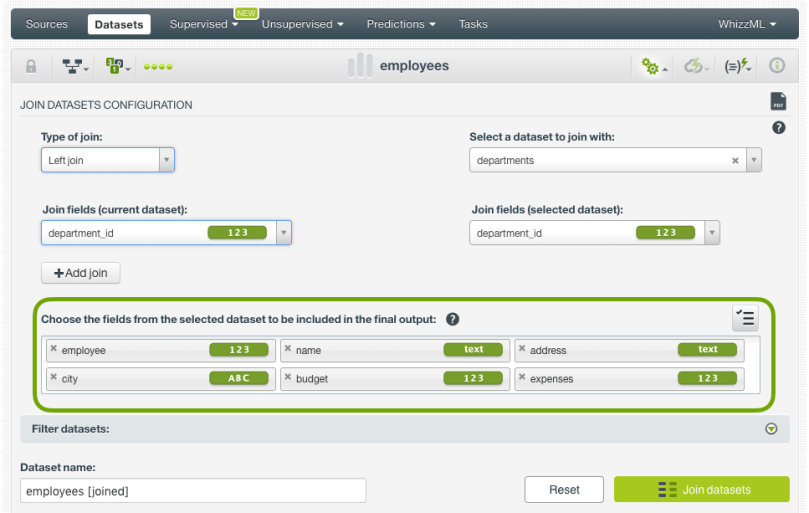The image size is (809, 513).
Task: Open the workflow tree icon menu
Action: coord(75,66)
